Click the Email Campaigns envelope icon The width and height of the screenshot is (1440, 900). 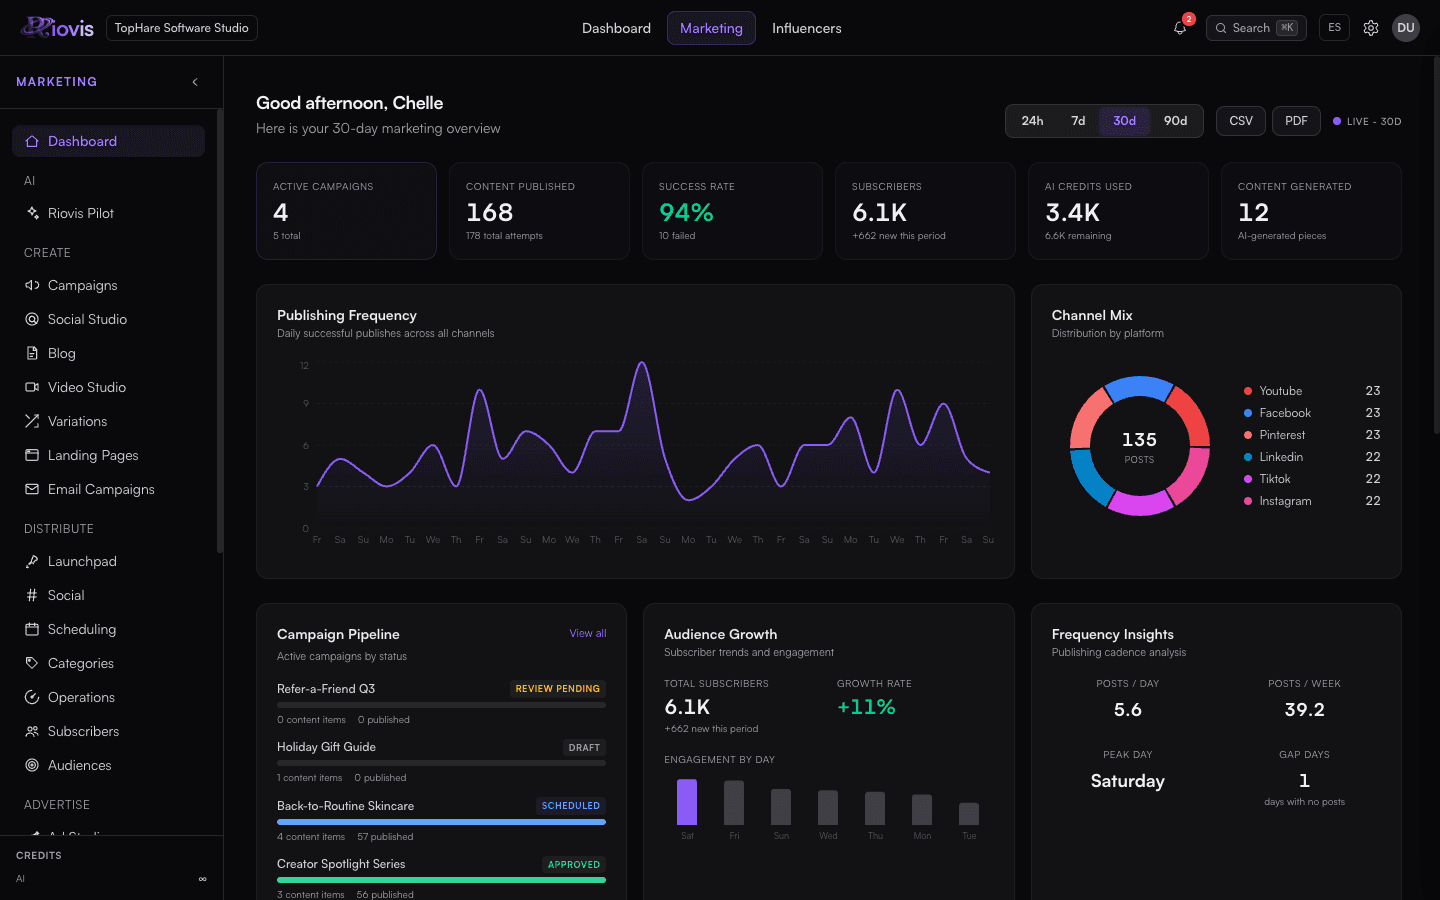point(32,489)
